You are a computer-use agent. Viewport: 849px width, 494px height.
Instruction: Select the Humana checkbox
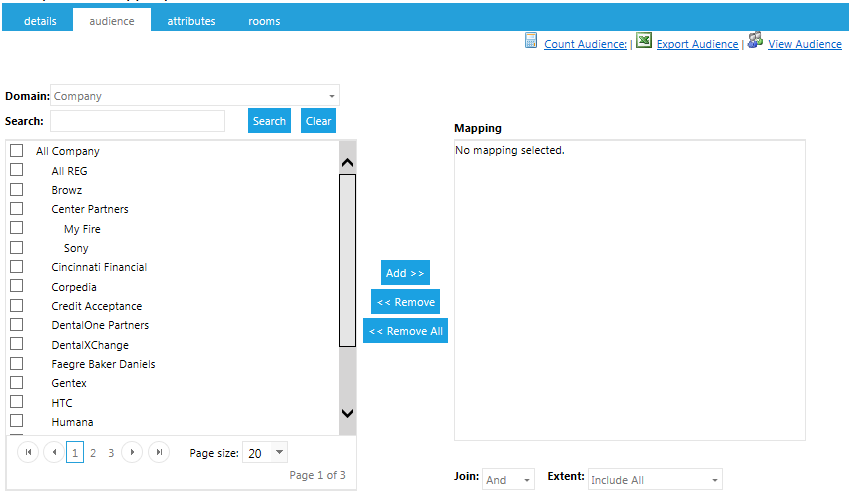point(17,422)
